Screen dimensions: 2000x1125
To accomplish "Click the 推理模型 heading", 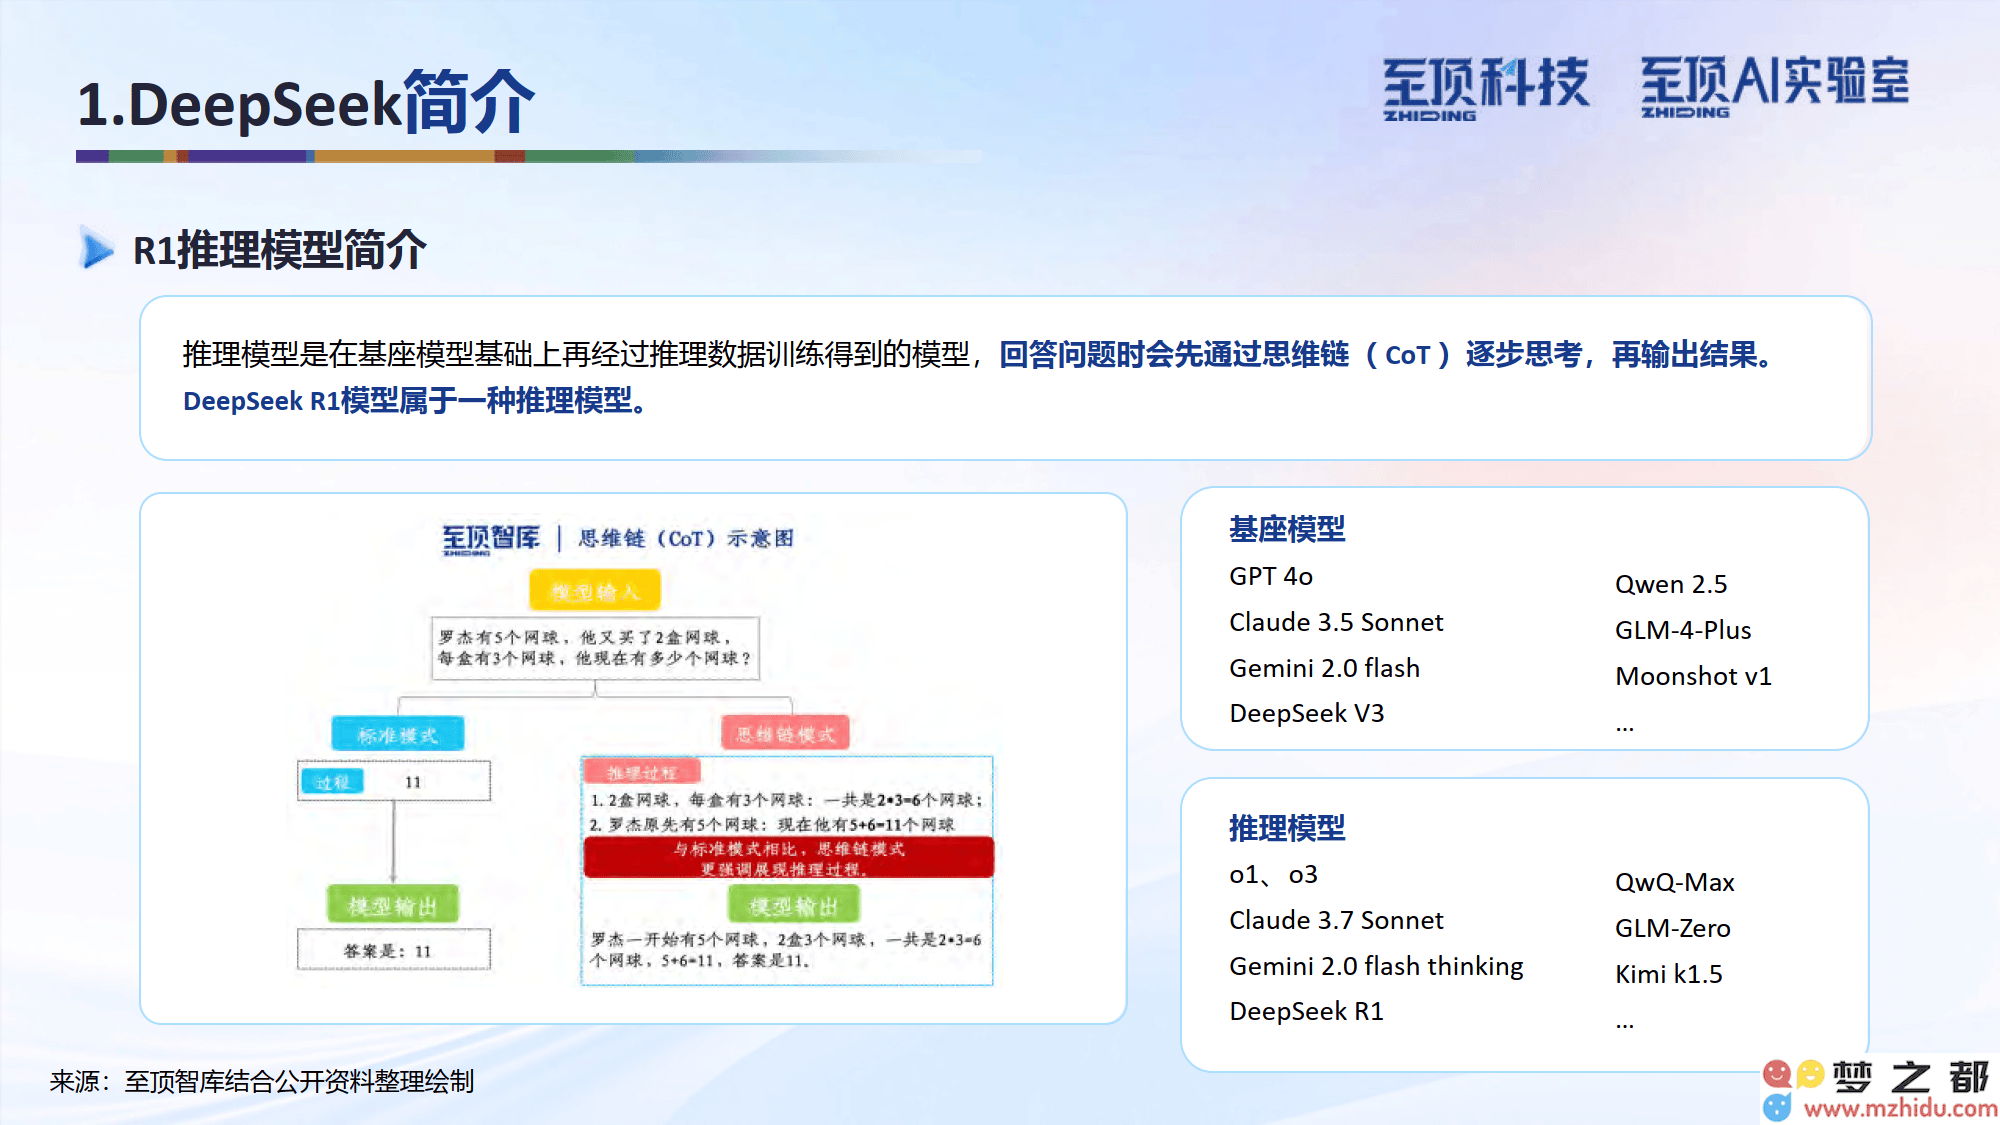I will click(x=1287, y=828).
